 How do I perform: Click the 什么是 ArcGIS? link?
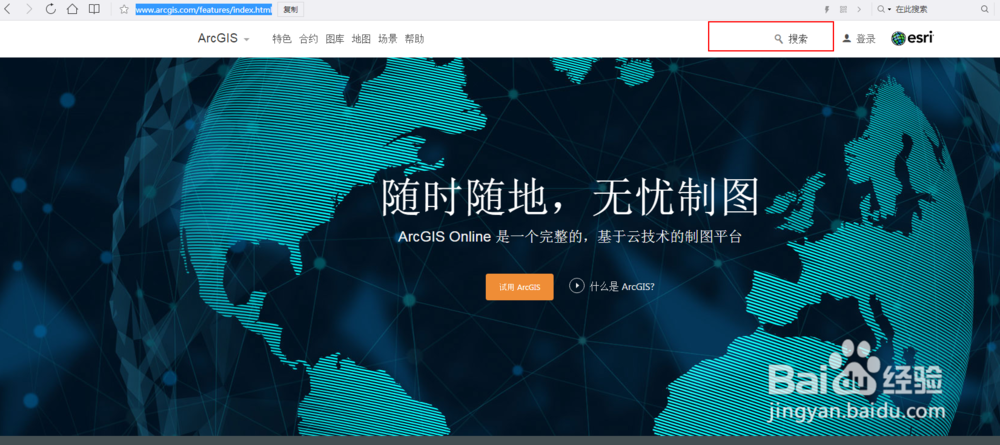[622, 287]
